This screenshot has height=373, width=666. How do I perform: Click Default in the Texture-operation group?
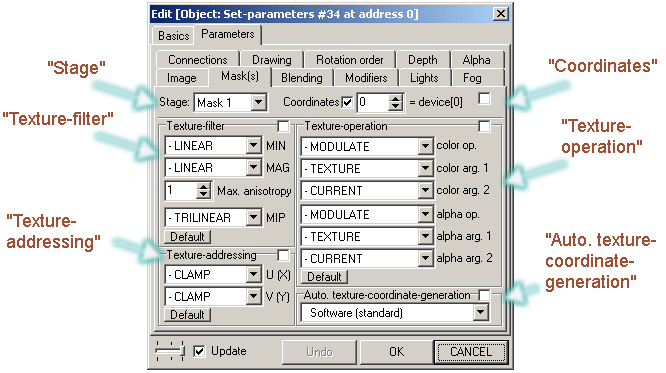(324, 277)
